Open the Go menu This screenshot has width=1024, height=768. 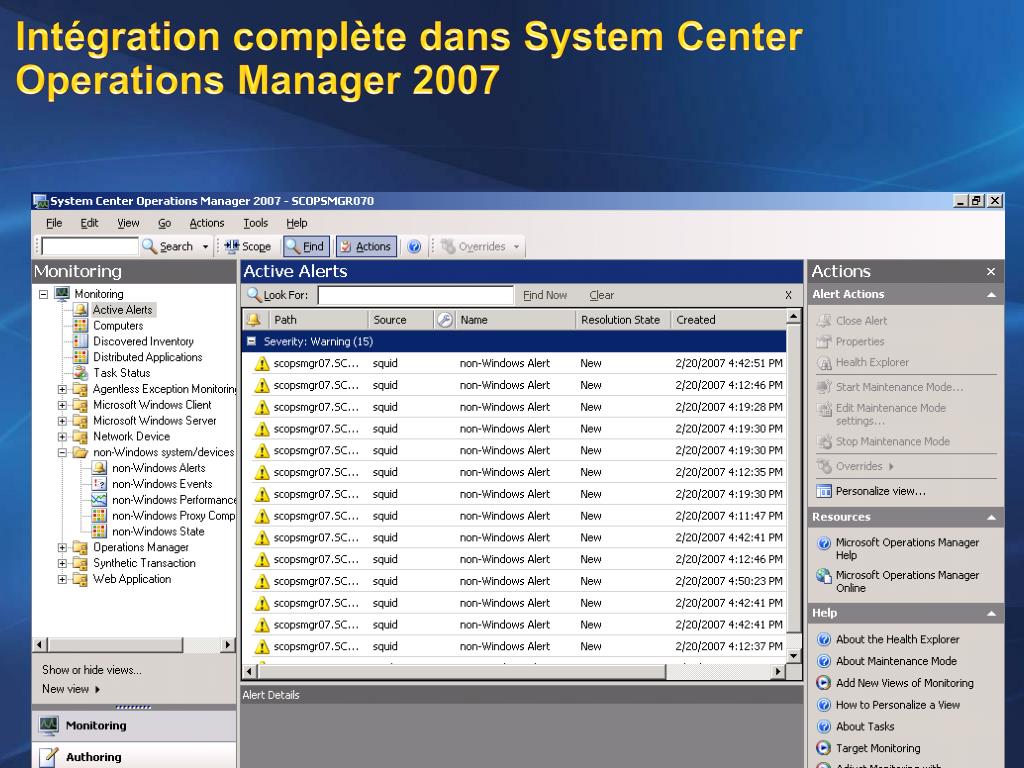165,223
